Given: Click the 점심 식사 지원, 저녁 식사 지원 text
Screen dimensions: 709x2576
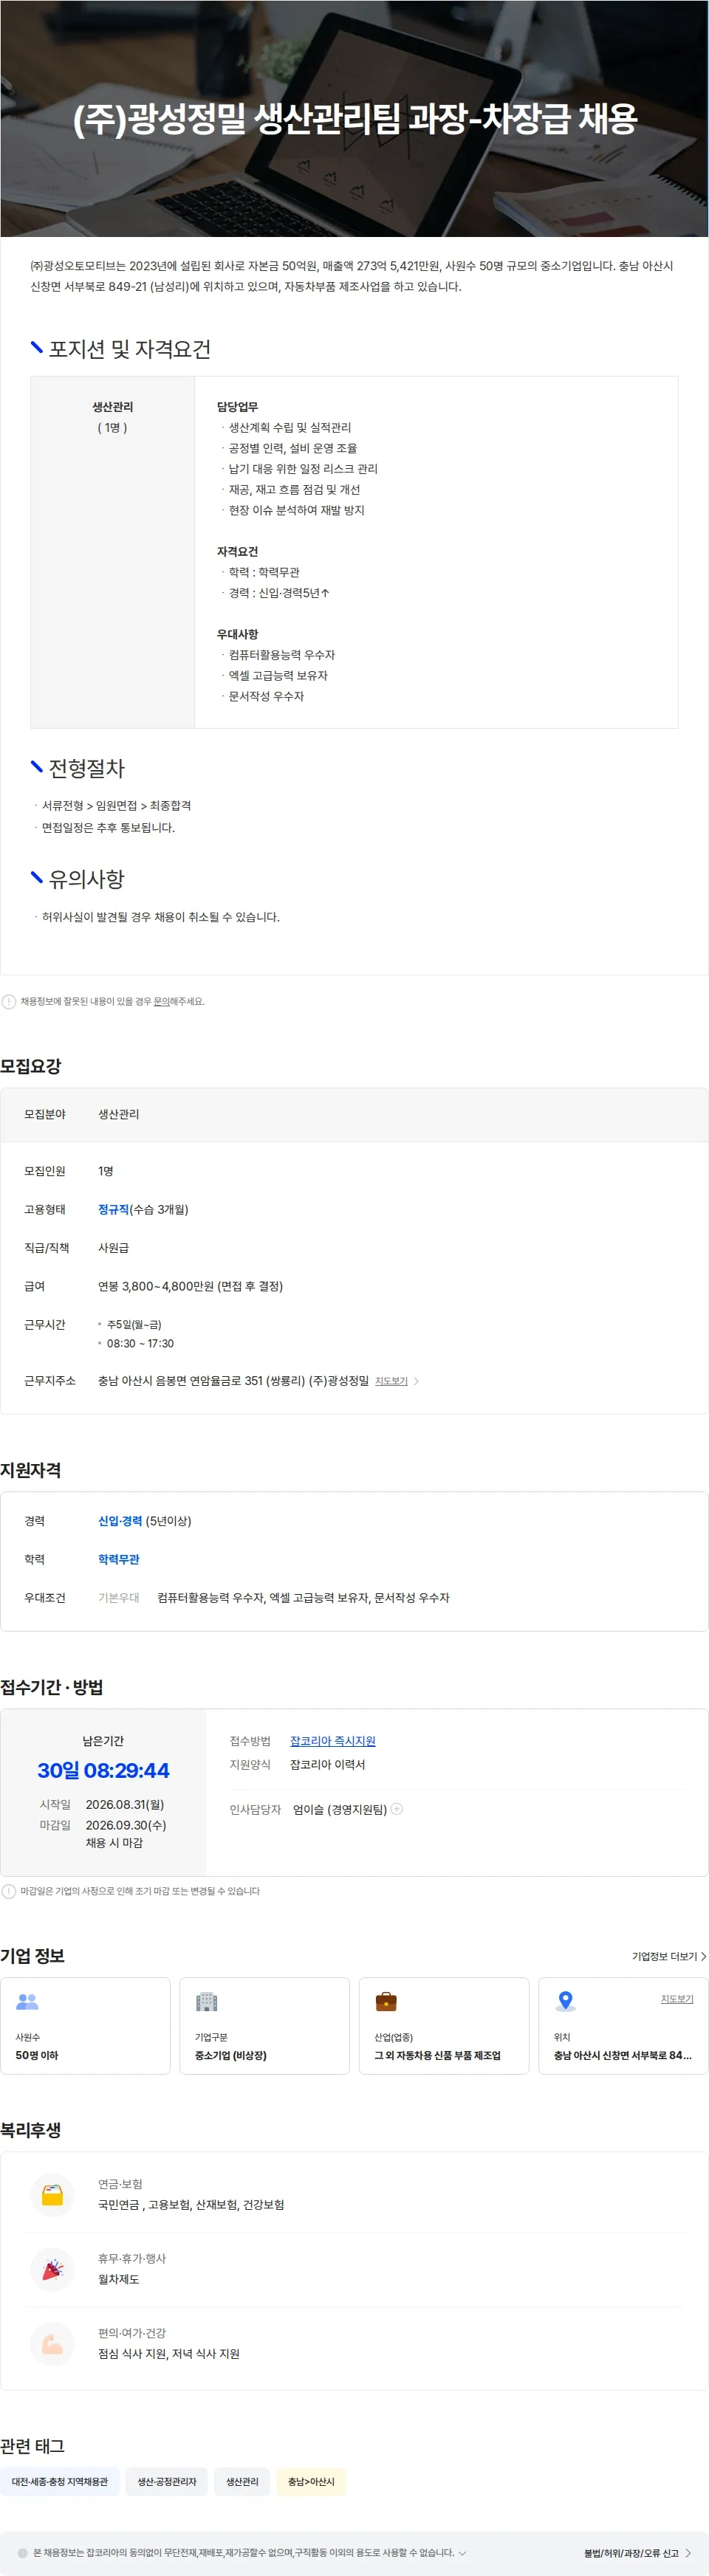Looking at the screenshot, I should (169, 2354).
